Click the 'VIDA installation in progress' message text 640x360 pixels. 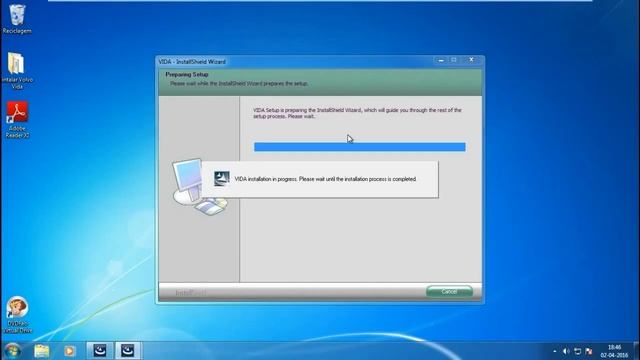(325, 179)
